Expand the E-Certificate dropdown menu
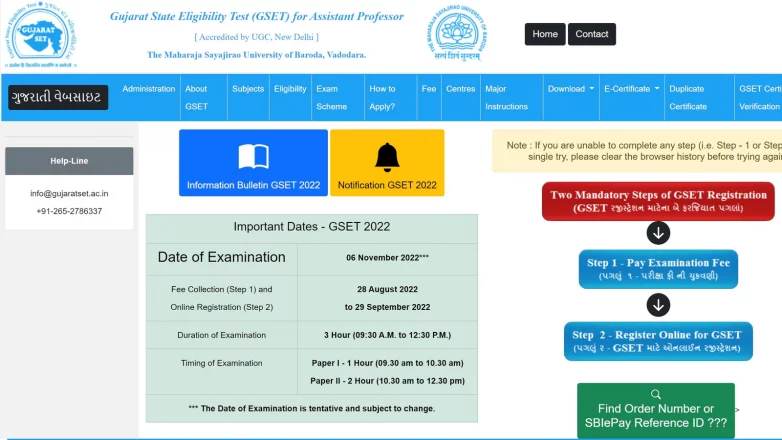Screen dimensions: 782x440 (x=631, y=89)
